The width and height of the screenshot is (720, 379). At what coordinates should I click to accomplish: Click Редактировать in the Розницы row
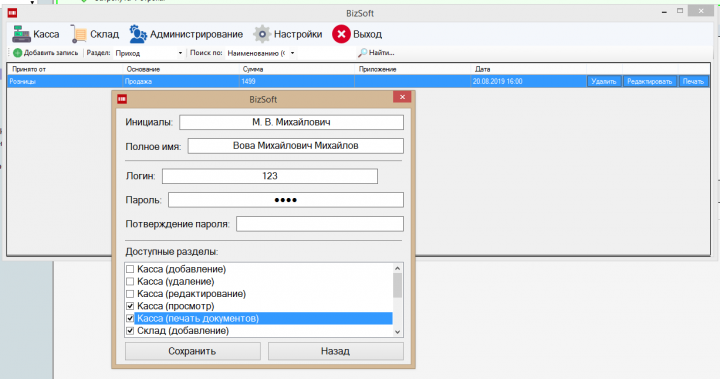point(650,81)
